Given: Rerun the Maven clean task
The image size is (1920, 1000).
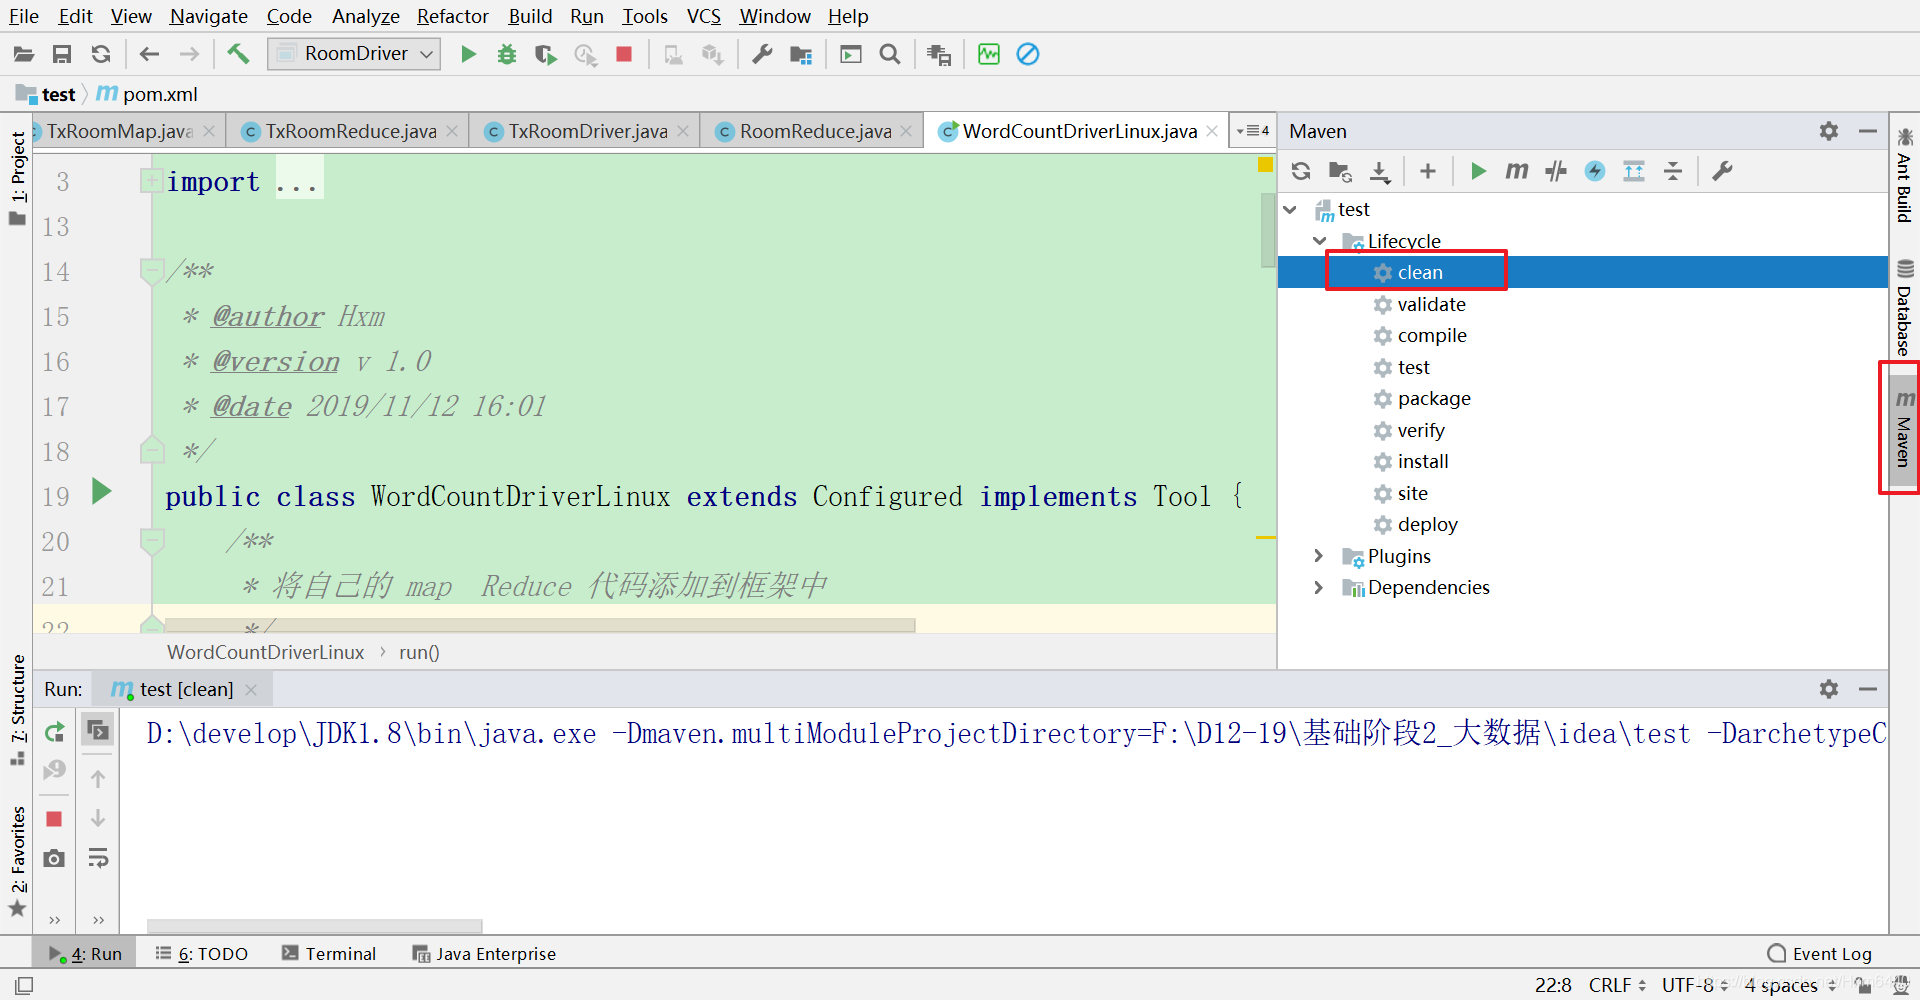Looking at the screenshot, I should click(x=55, y=732).
